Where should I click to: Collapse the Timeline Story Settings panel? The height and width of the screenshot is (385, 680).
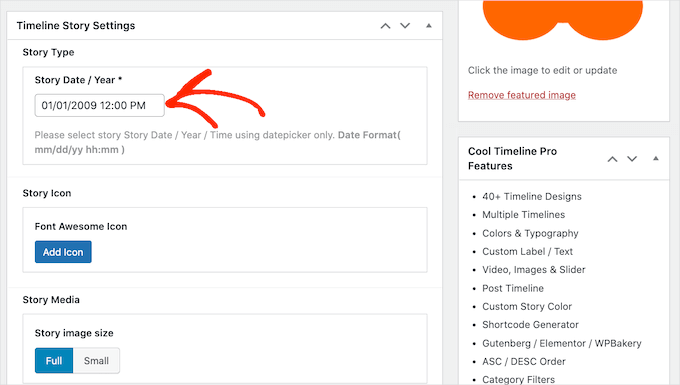click(428, 26)
